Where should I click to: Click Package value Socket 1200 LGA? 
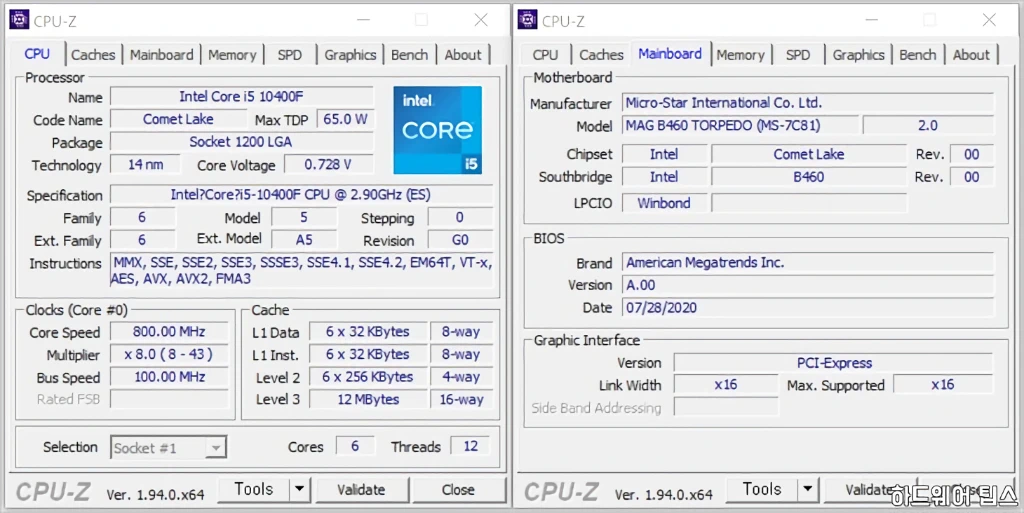[x=242, y=142]
